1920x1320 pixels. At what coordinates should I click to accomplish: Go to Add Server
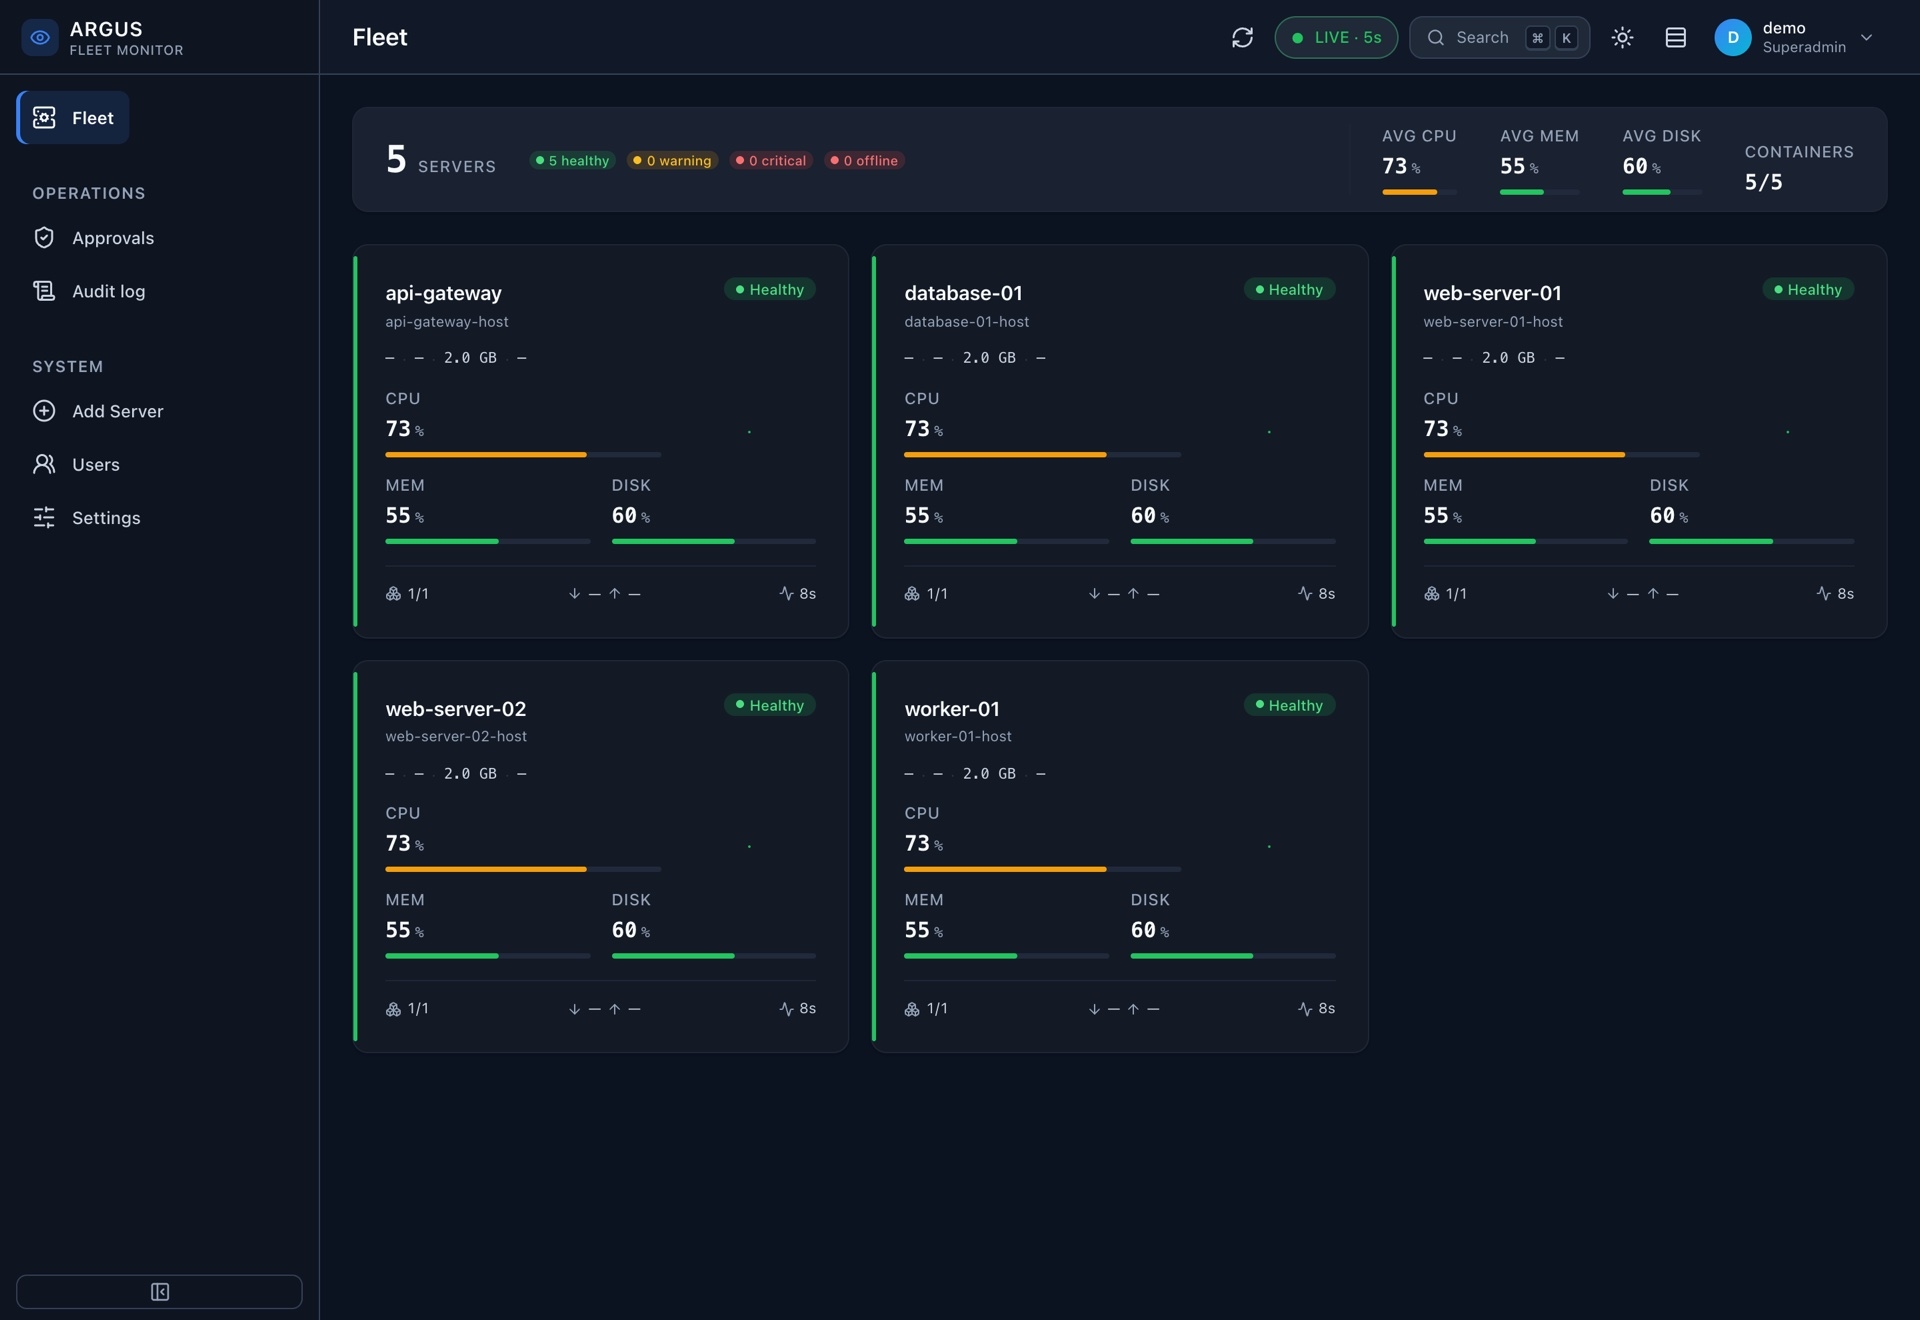pos(117,411)
